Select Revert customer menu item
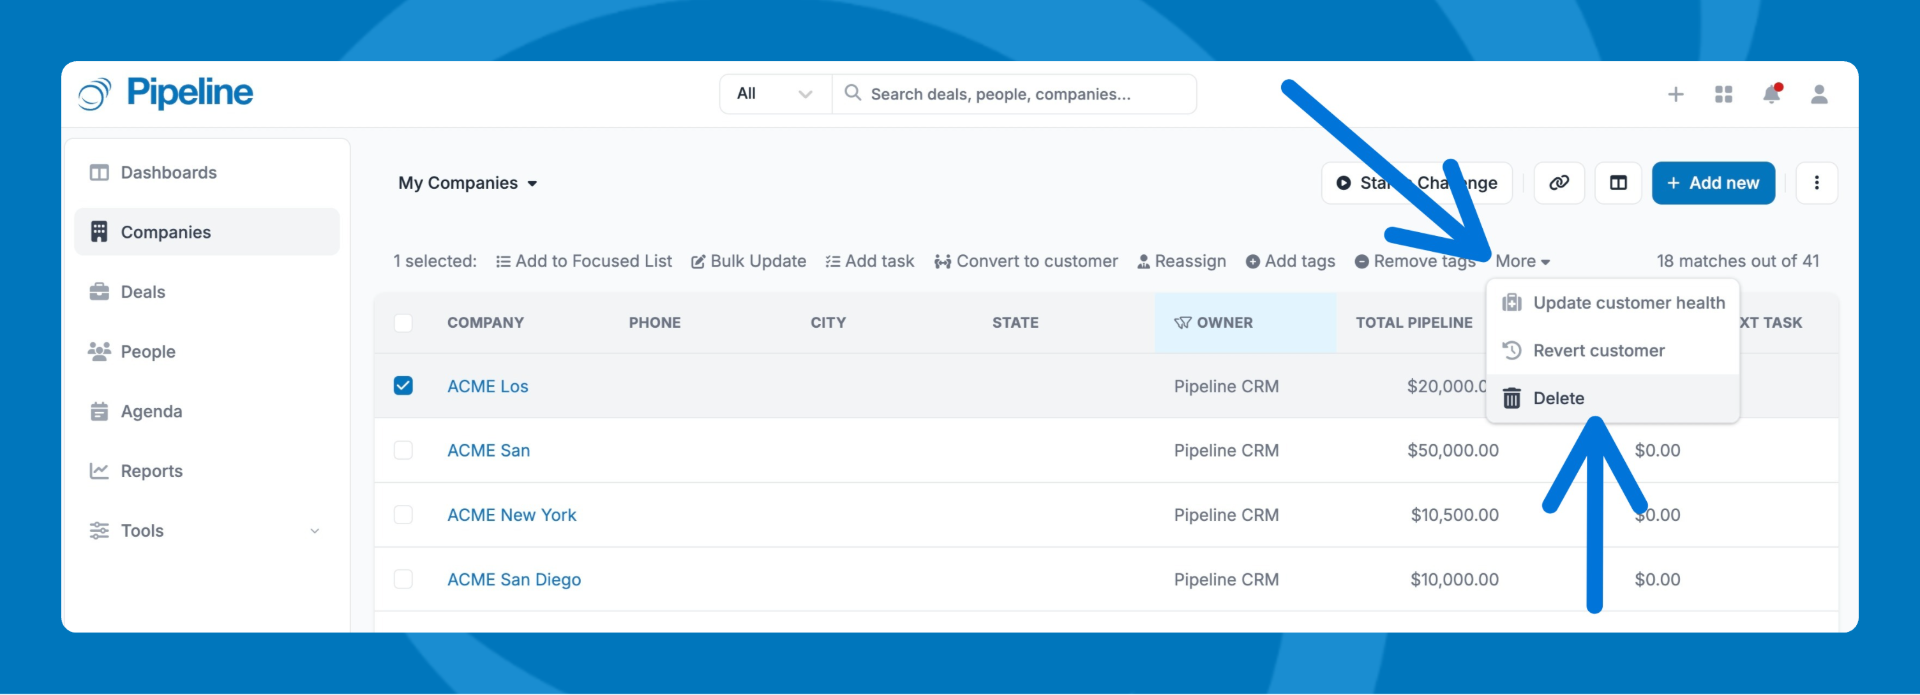The height and width of the screenshot is (695, 1920). 1613,350
